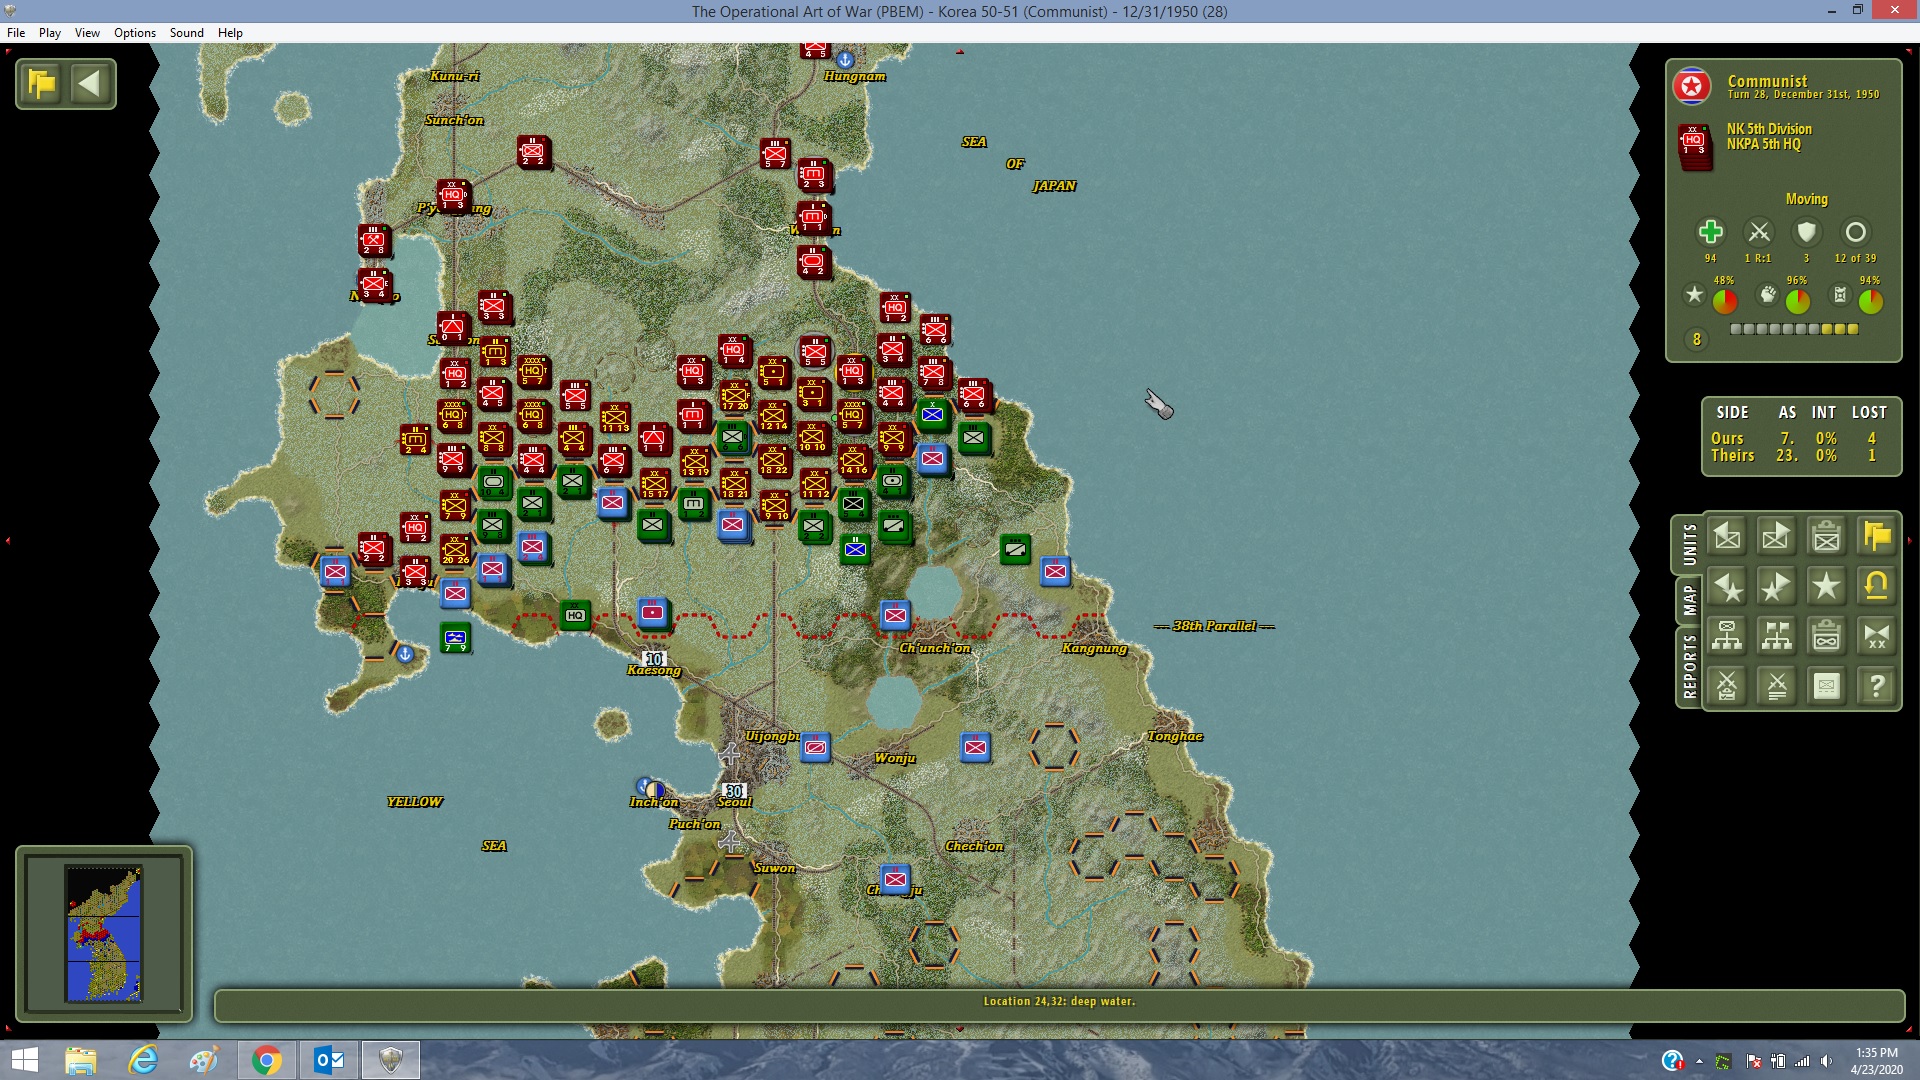The image size is (1920, 1080).
Task: Open Google Chrome from the taskbar
Action: point(267,1060)
